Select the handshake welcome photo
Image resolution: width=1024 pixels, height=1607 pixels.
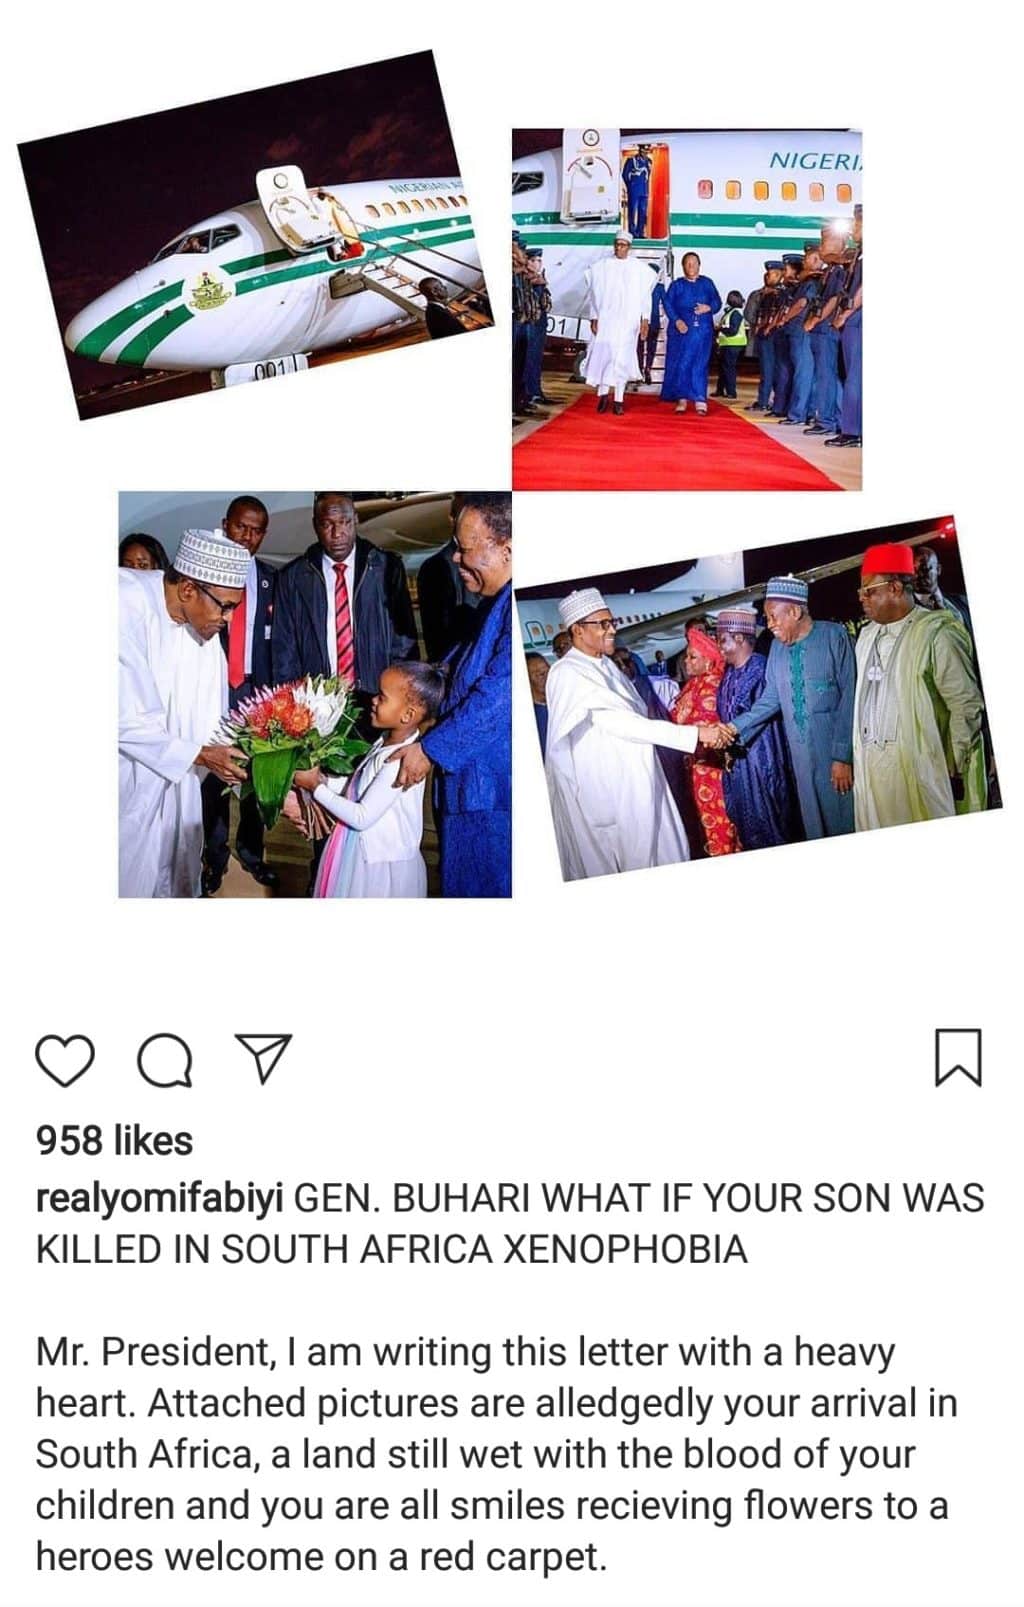758,698
